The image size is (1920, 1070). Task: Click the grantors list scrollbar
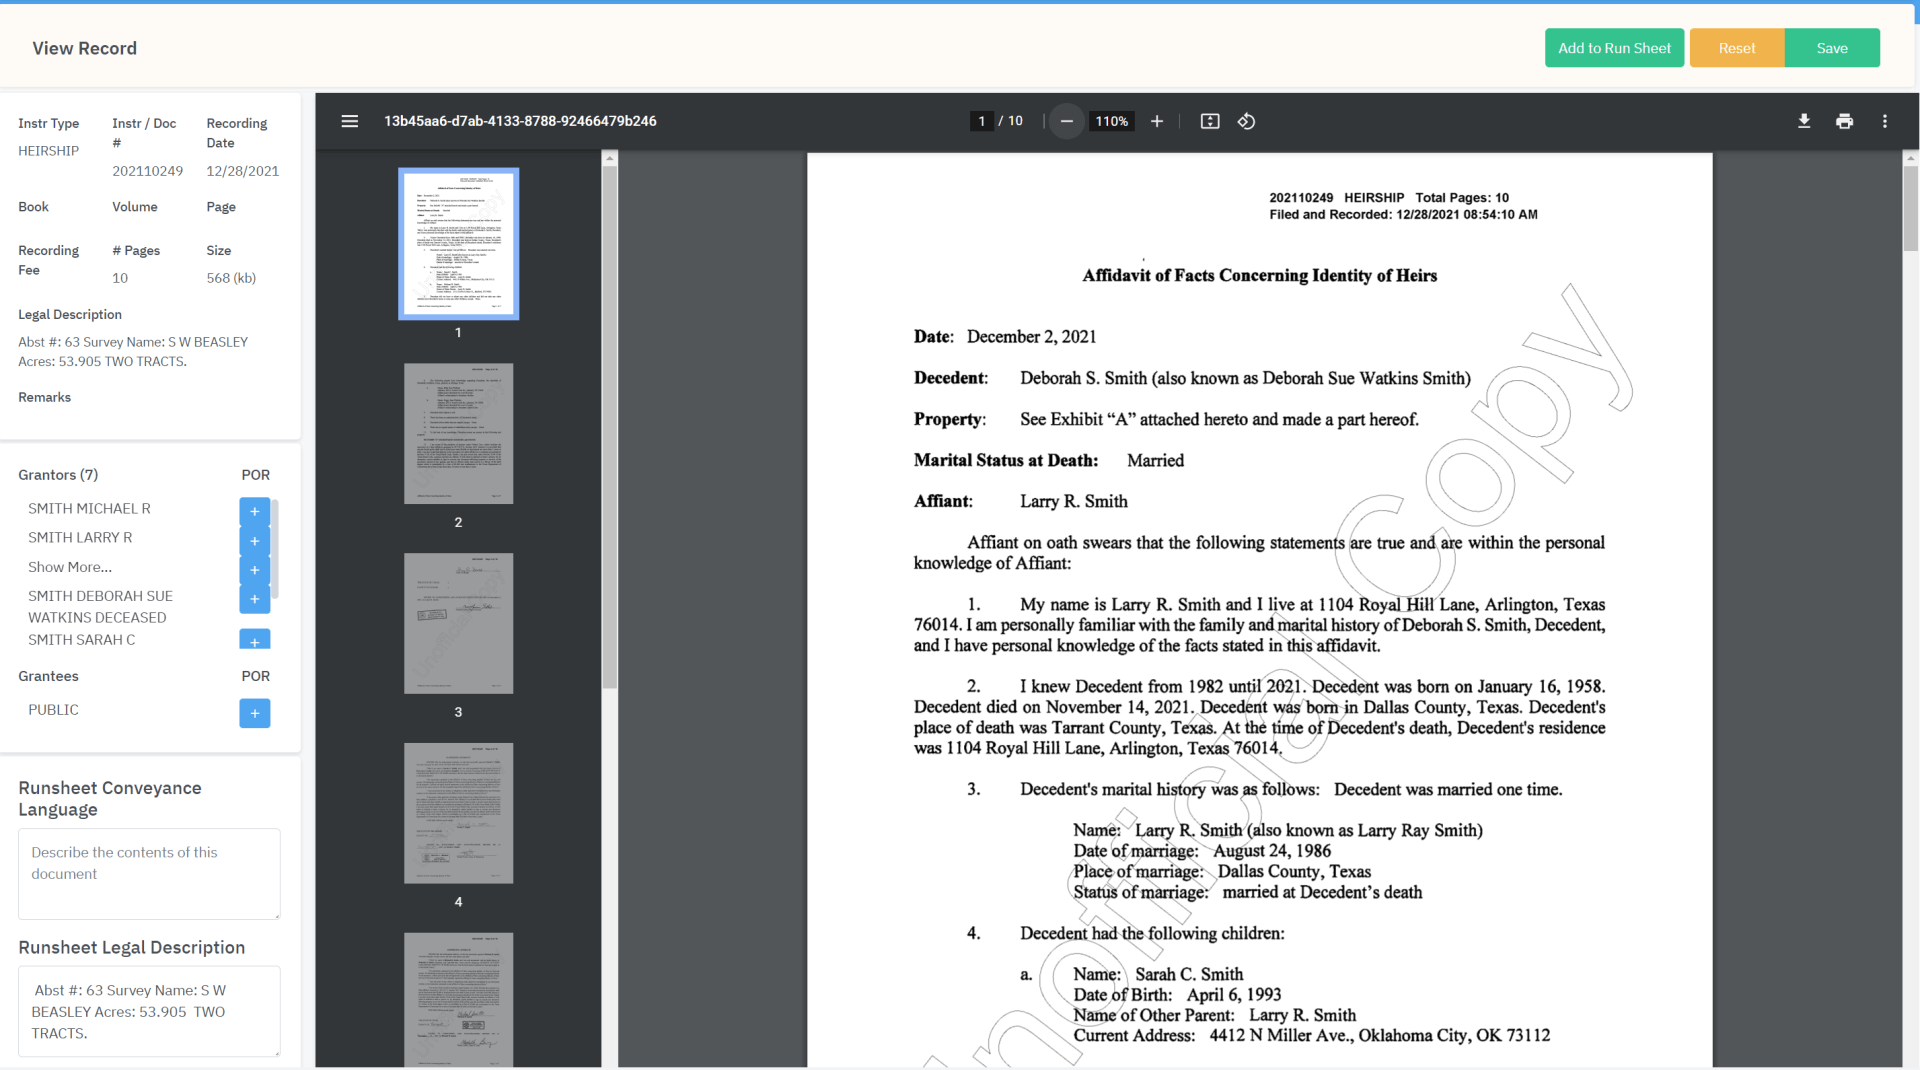(275, 548)
